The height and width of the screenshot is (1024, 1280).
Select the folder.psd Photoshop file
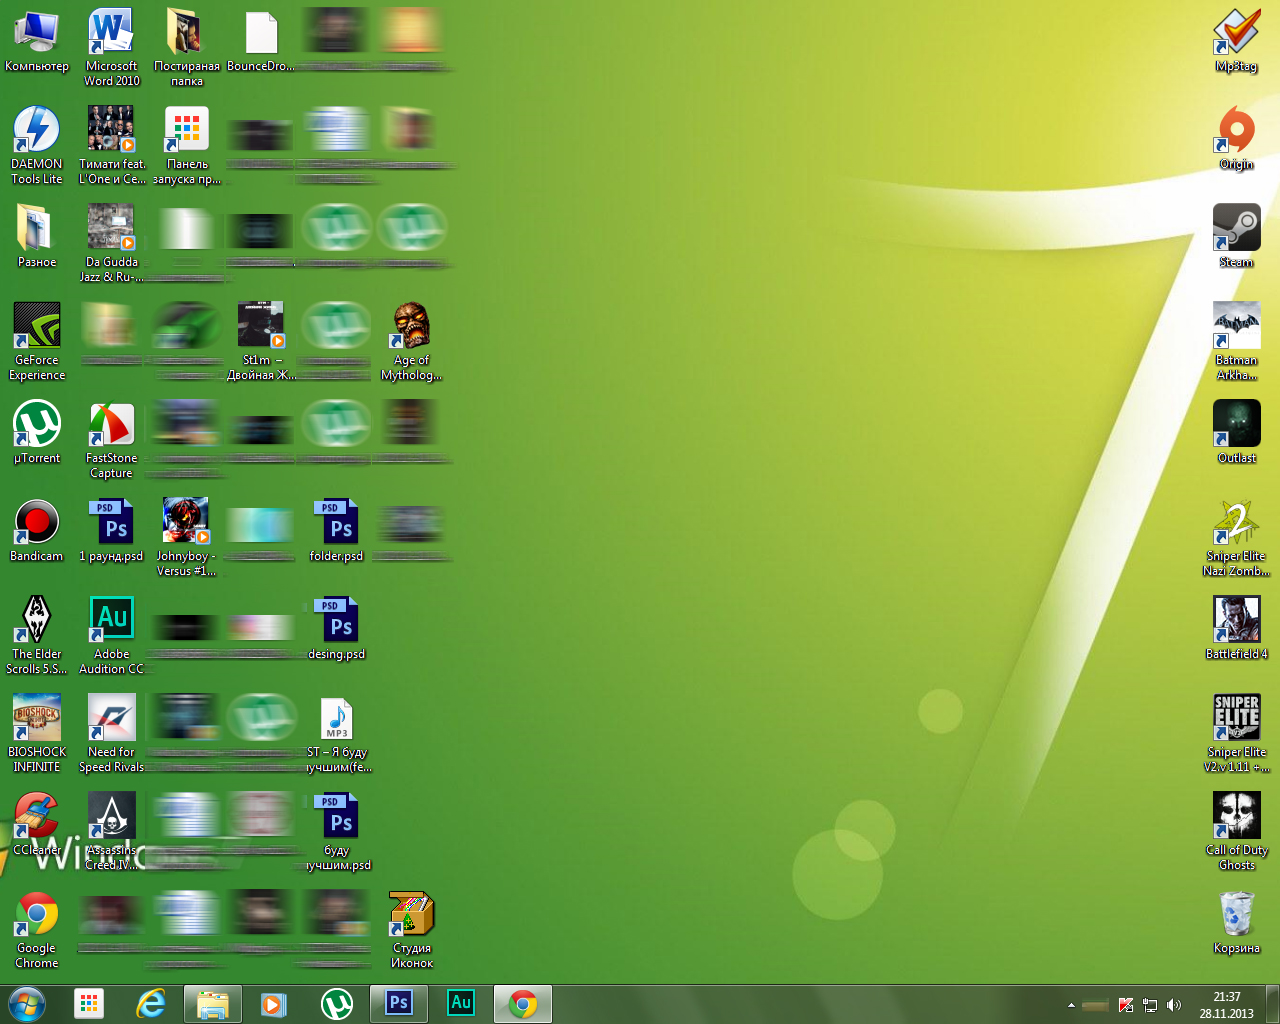(336, 522)
